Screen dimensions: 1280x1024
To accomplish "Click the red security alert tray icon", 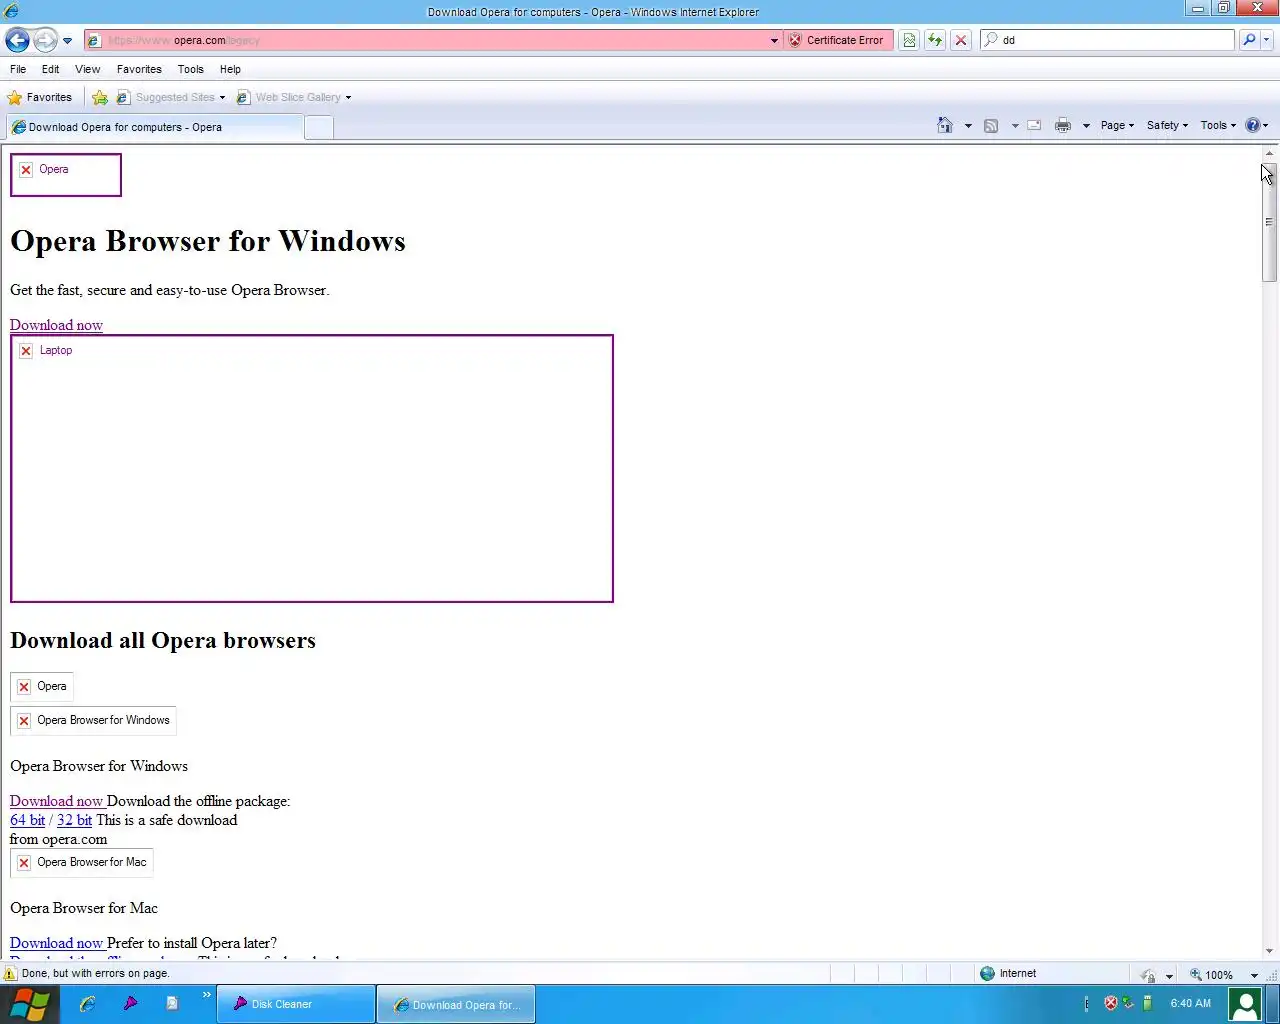I will pos(1110,1003).
